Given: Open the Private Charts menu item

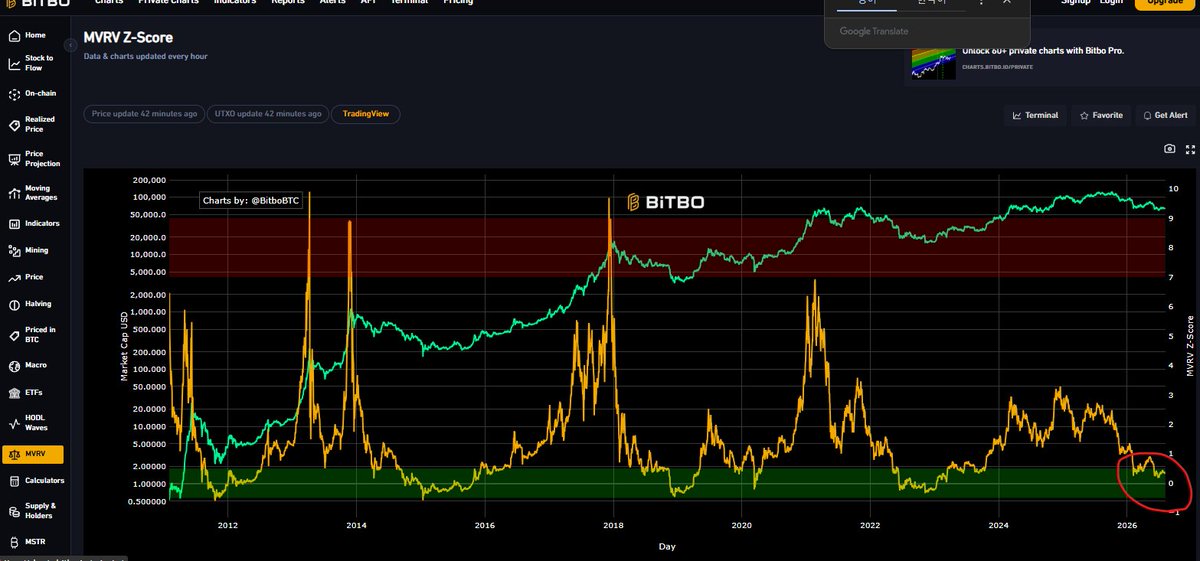Looking at the screenshot, I should click(169, 3).
